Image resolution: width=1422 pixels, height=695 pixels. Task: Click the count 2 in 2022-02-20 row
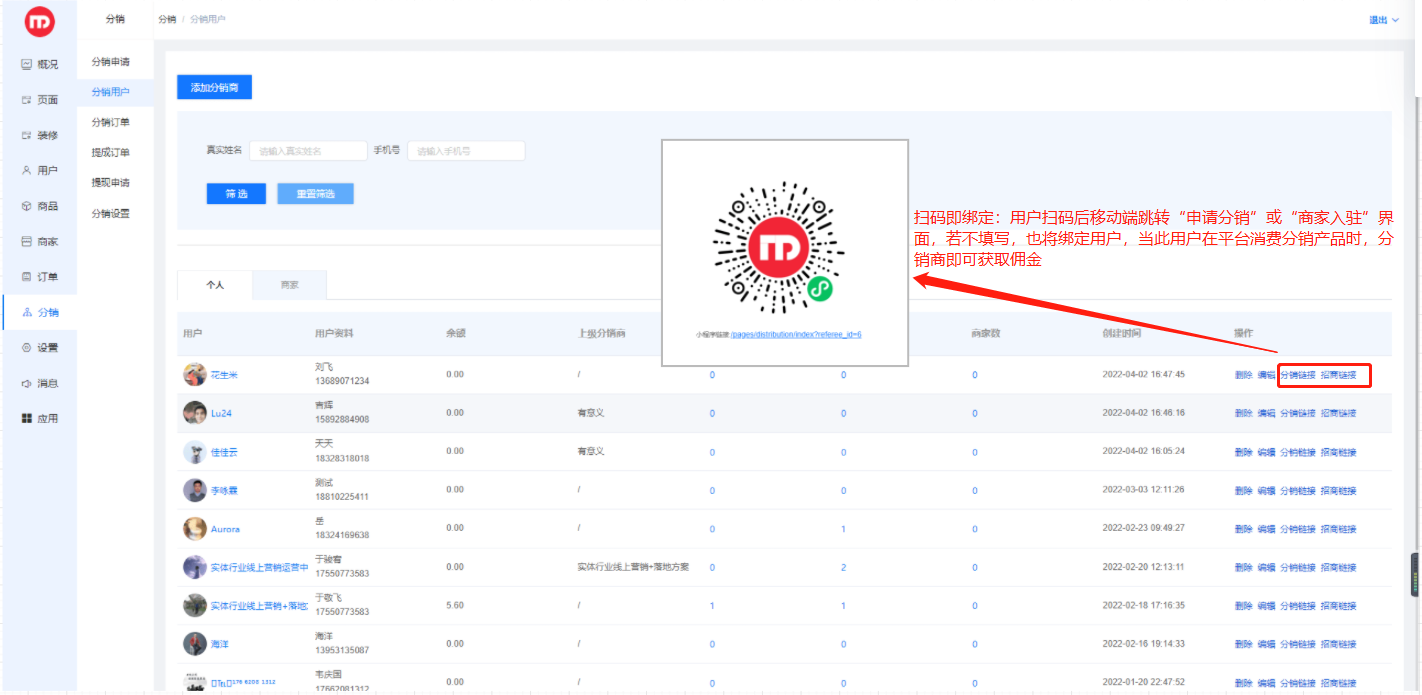coord(843,567)
